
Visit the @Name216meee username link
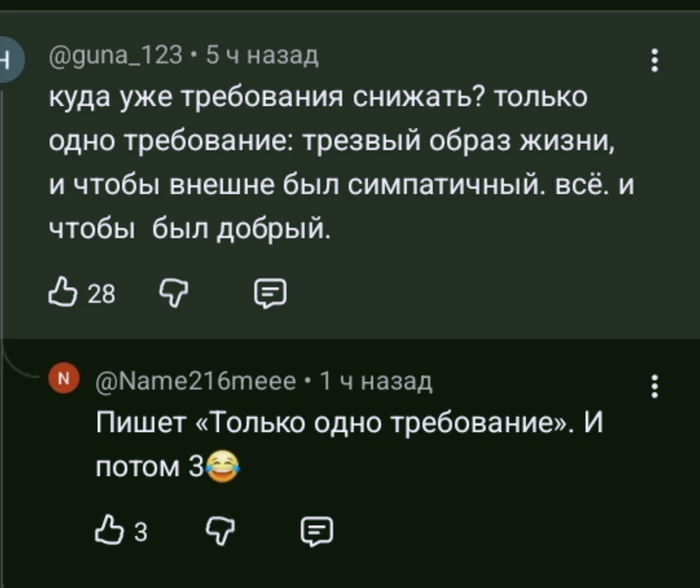(x=194, y=381)
